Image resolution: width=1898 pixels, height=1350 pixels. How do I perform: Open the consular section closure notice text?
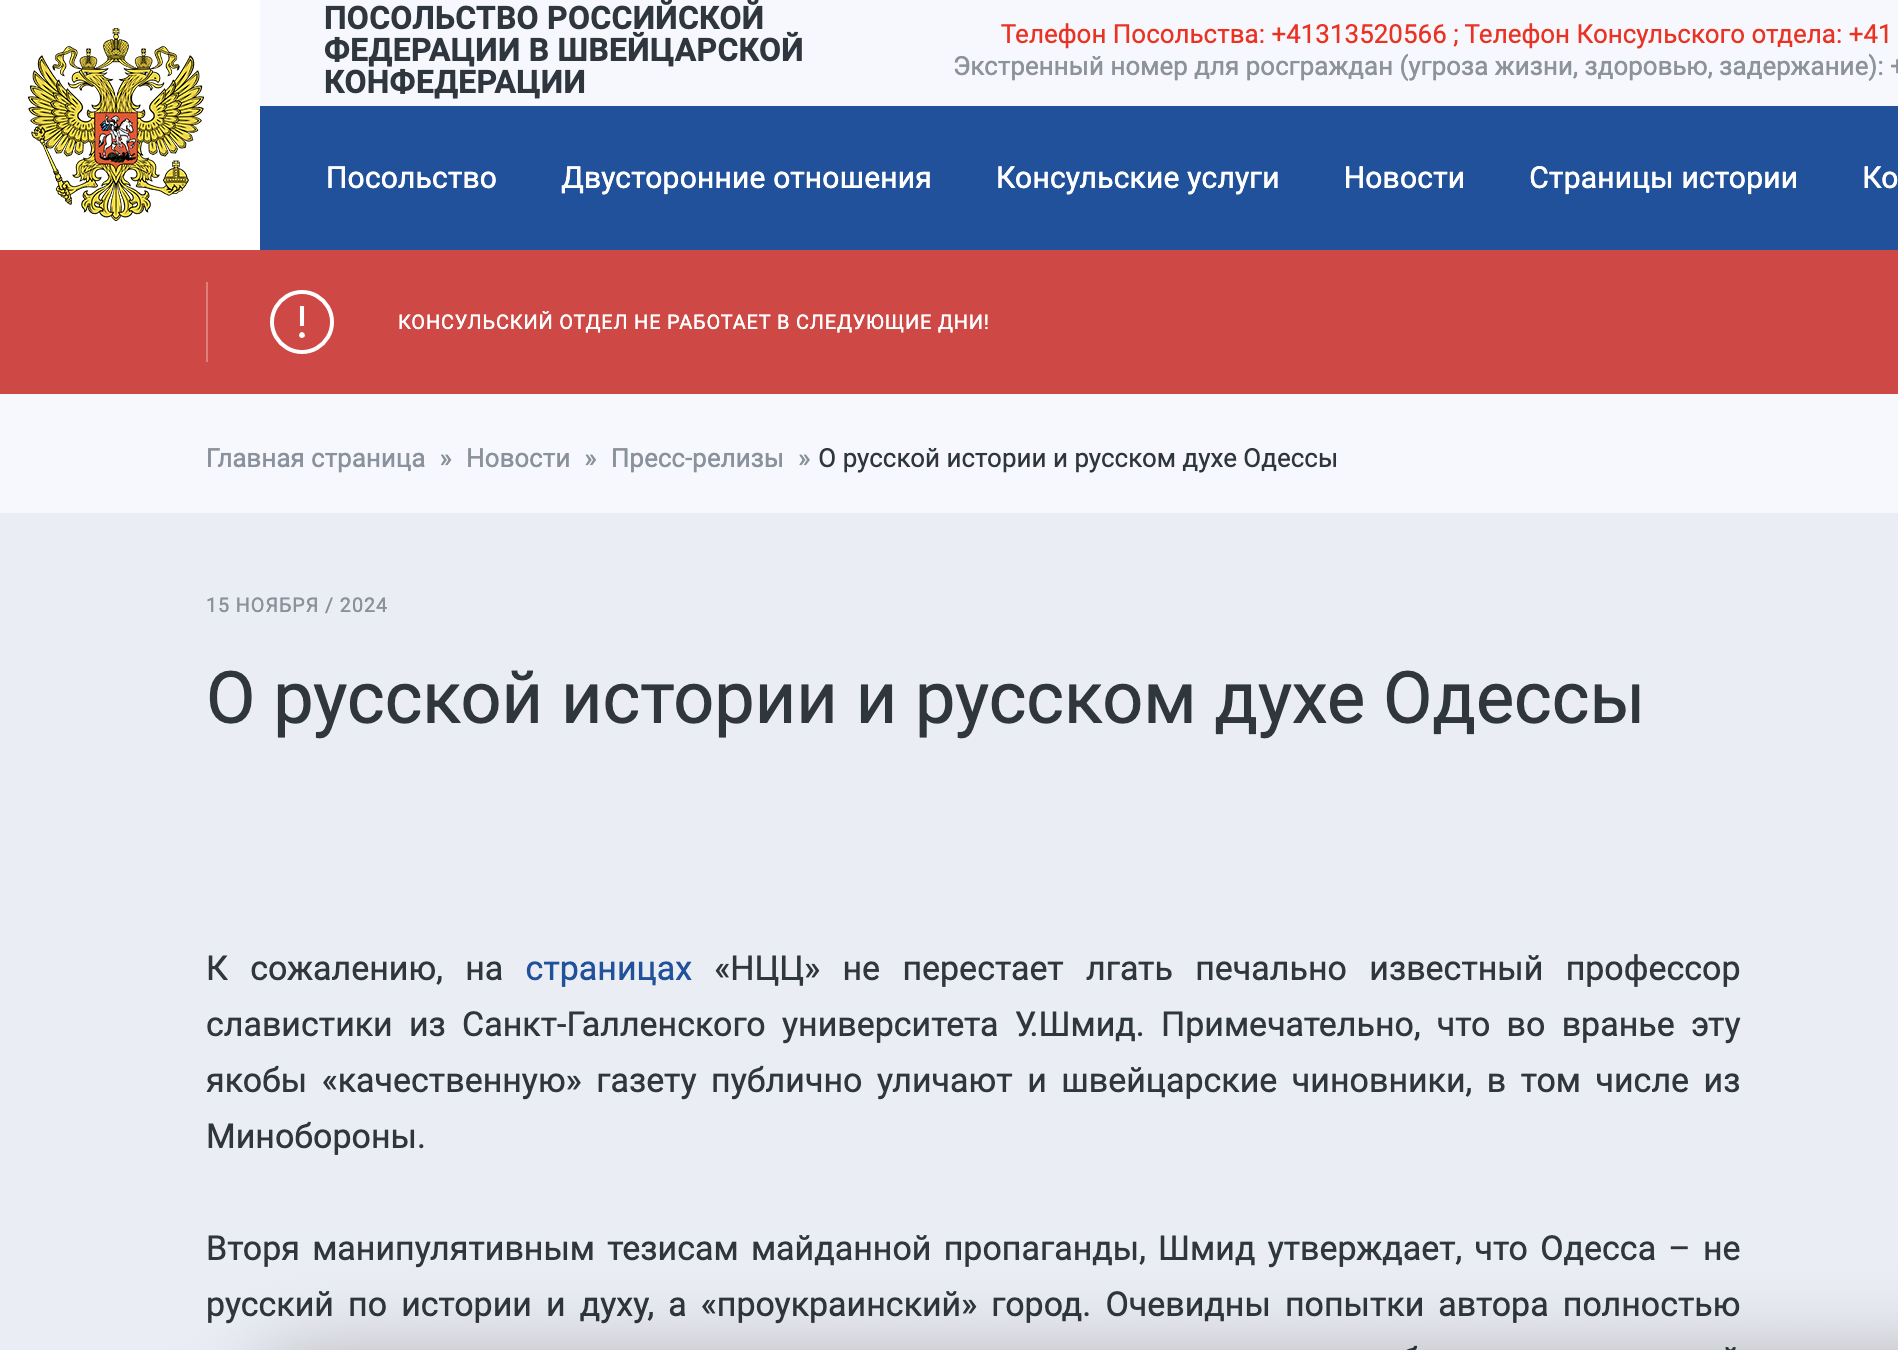[693, 322]
